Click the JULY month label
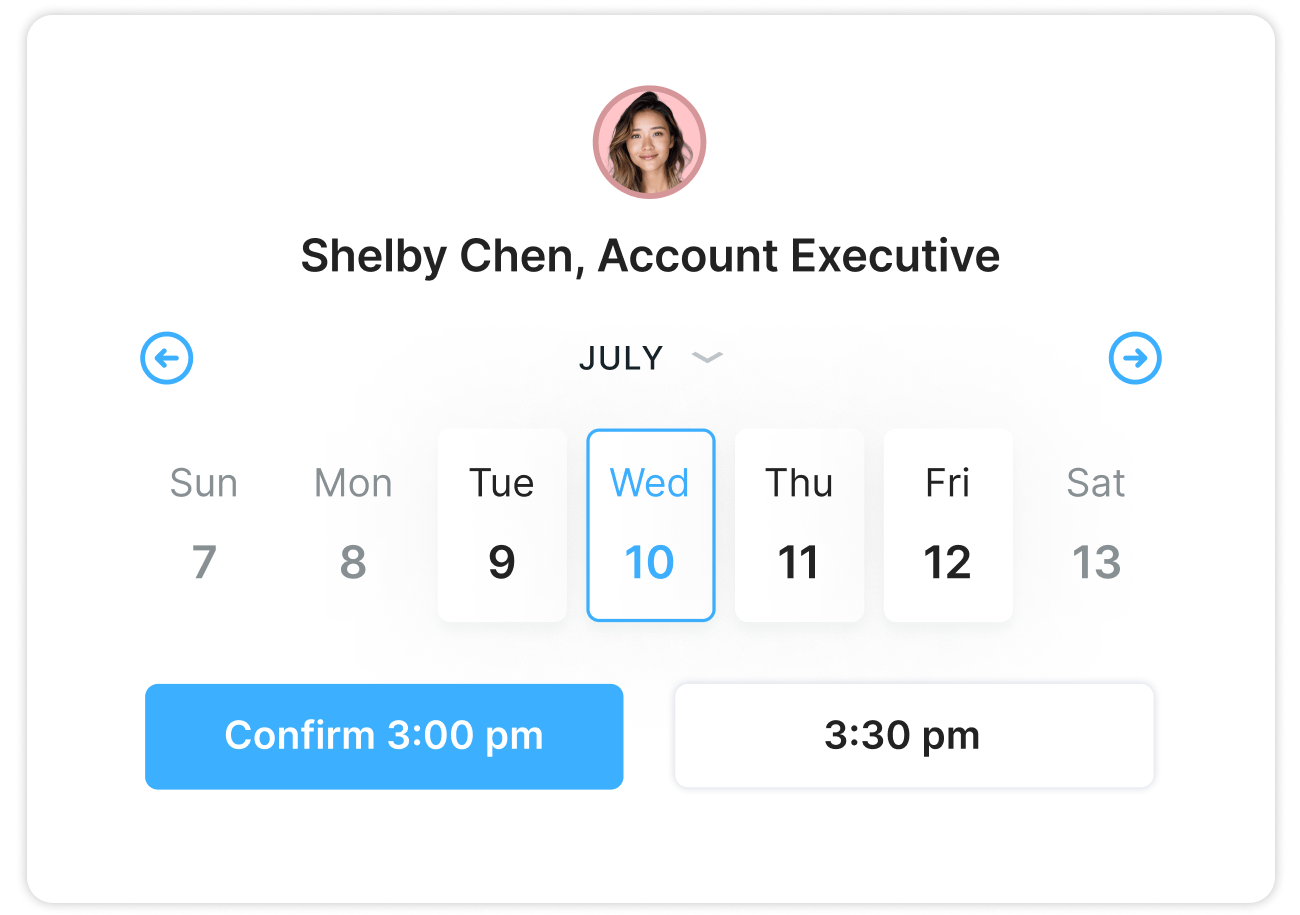 click(x=621, y=358)
